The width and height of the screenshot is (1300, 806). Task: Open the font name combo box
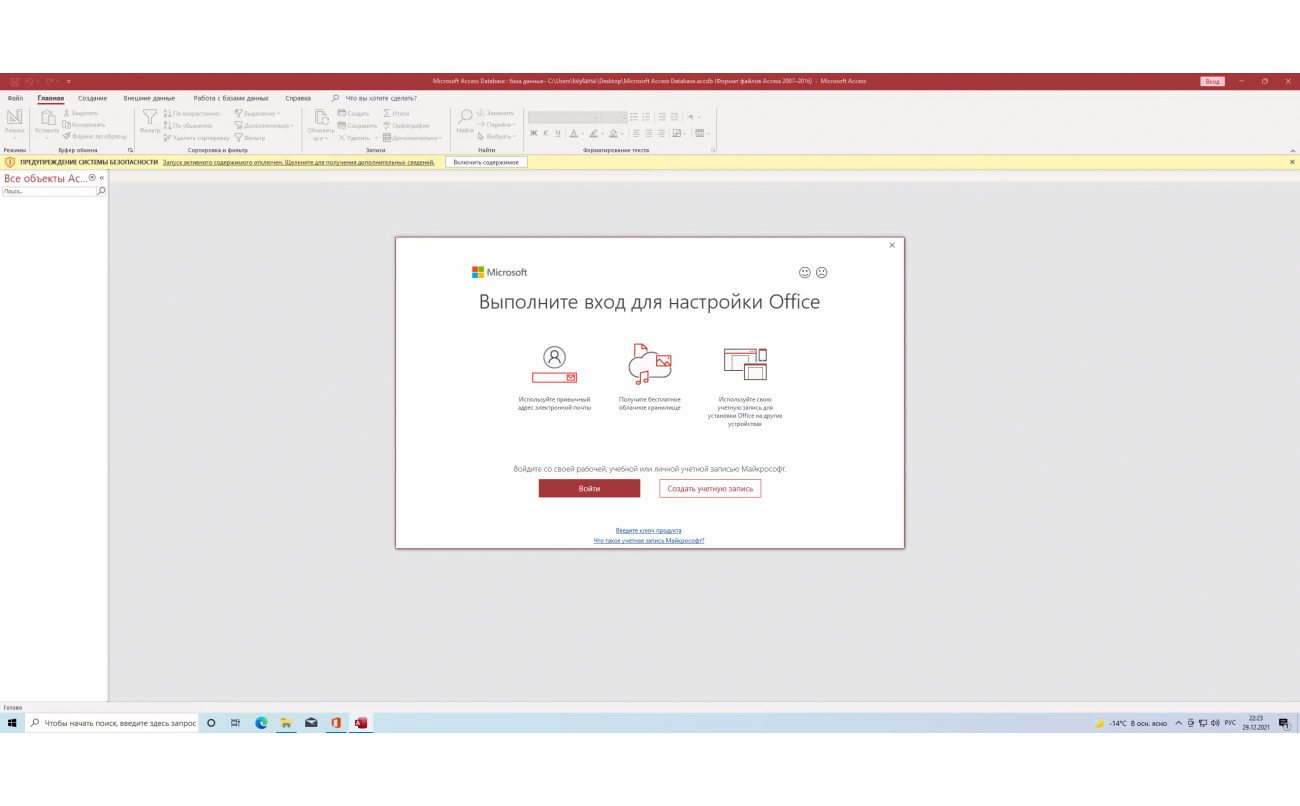click(x=564, y=117)
